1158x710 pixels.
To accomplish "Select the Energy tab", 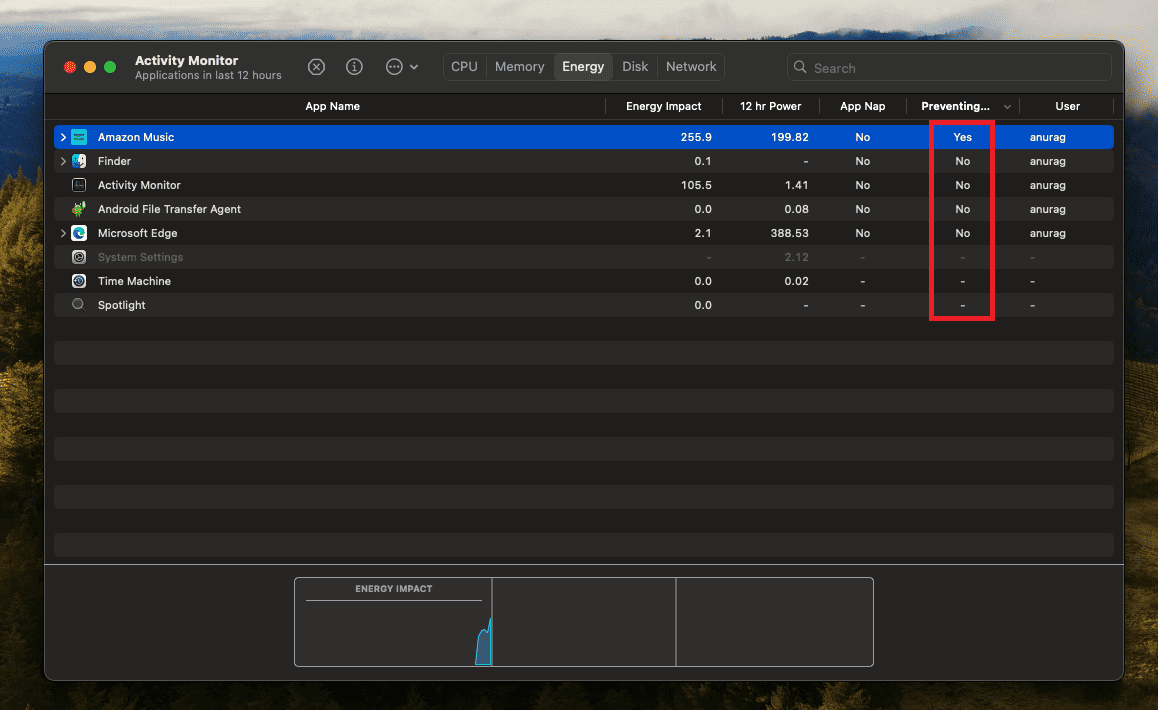I will 583,66.
